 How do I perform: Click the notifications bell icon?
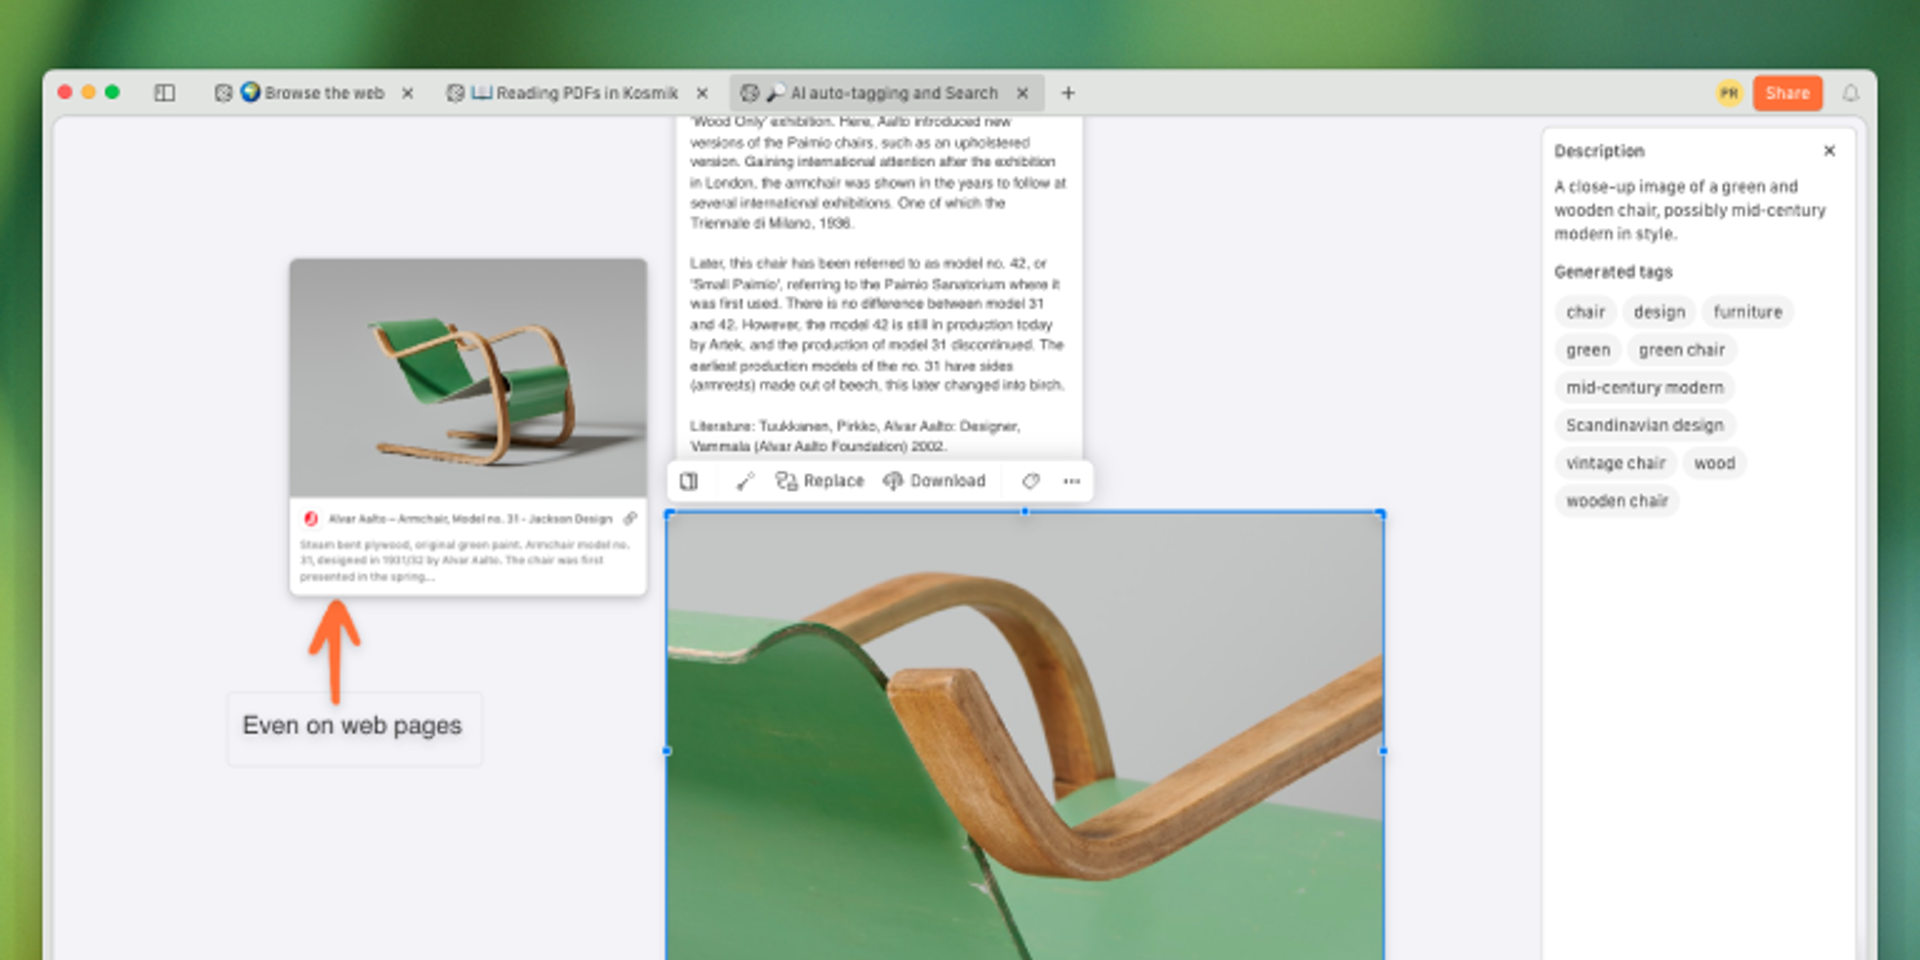coord(1850,93)
